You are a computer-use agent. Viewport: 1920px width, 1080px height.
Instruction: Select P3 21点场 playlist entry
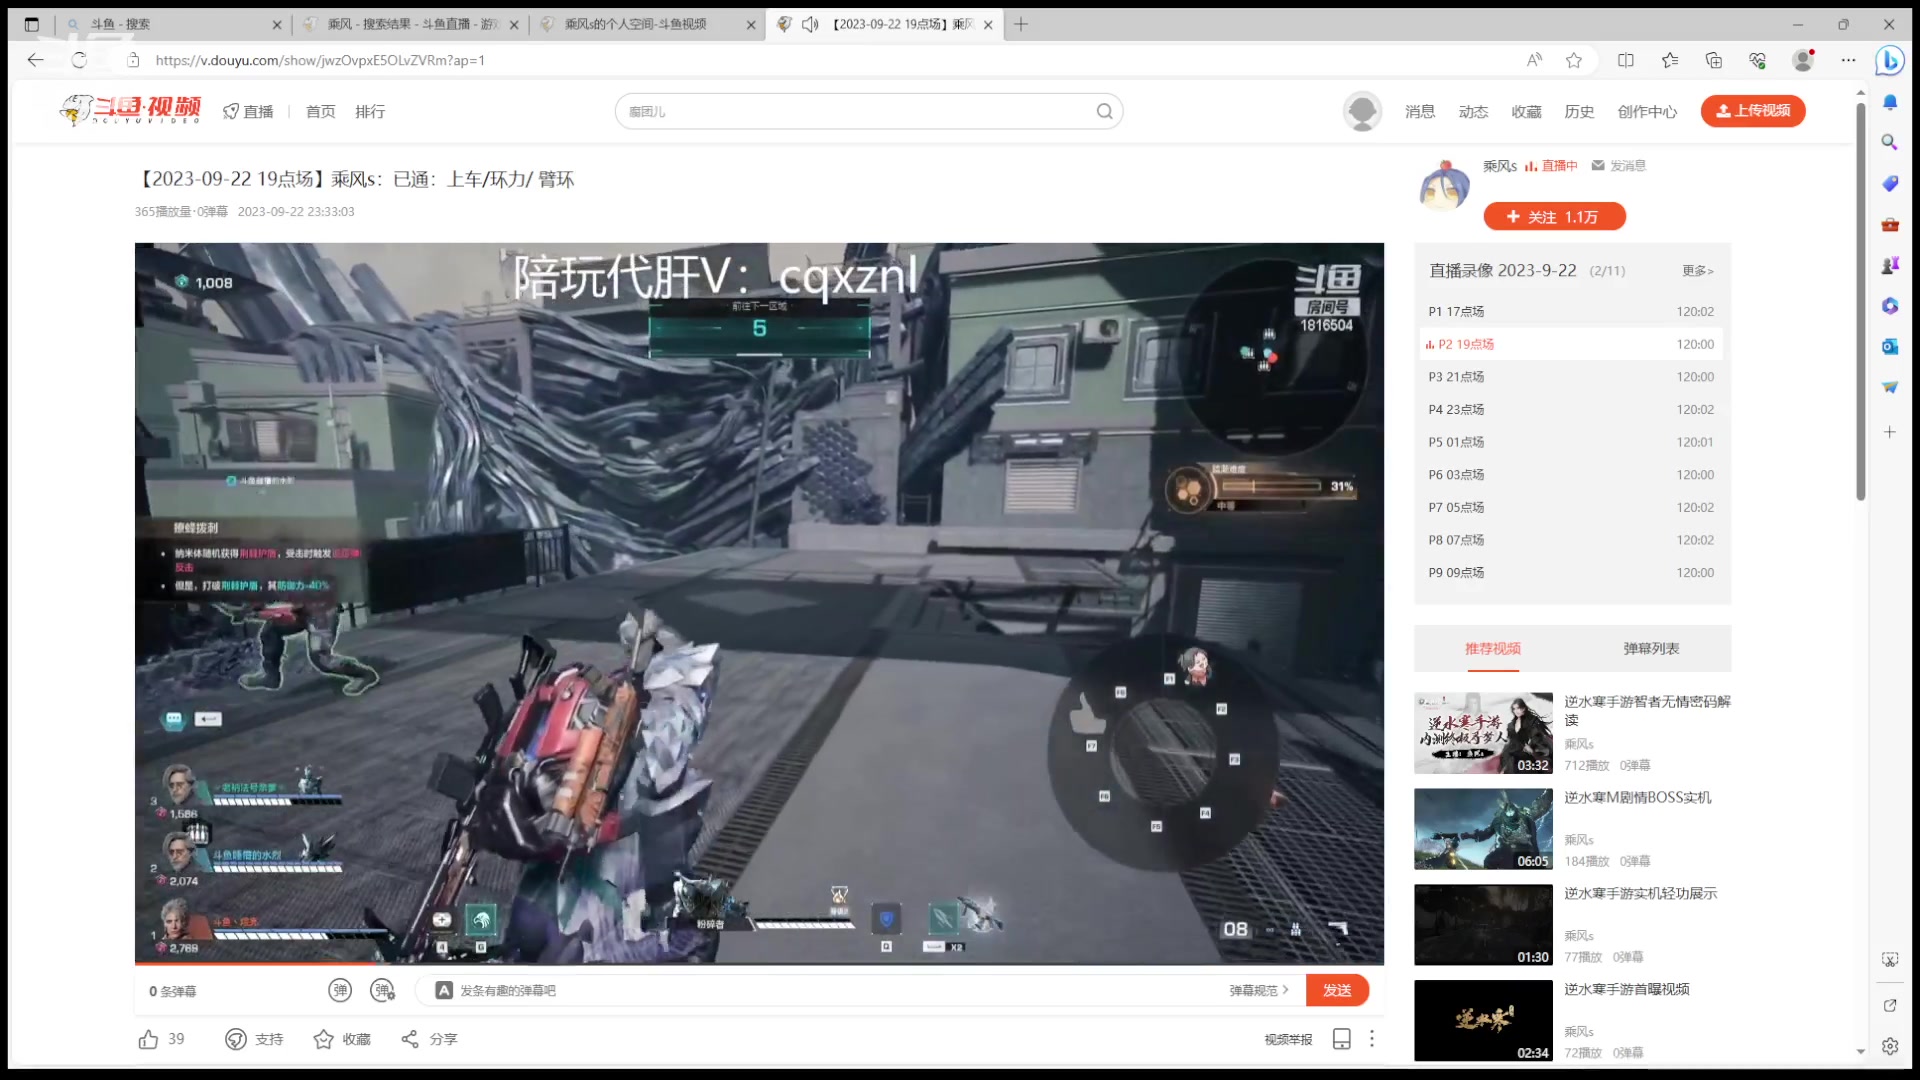(x=1571, y=376)
